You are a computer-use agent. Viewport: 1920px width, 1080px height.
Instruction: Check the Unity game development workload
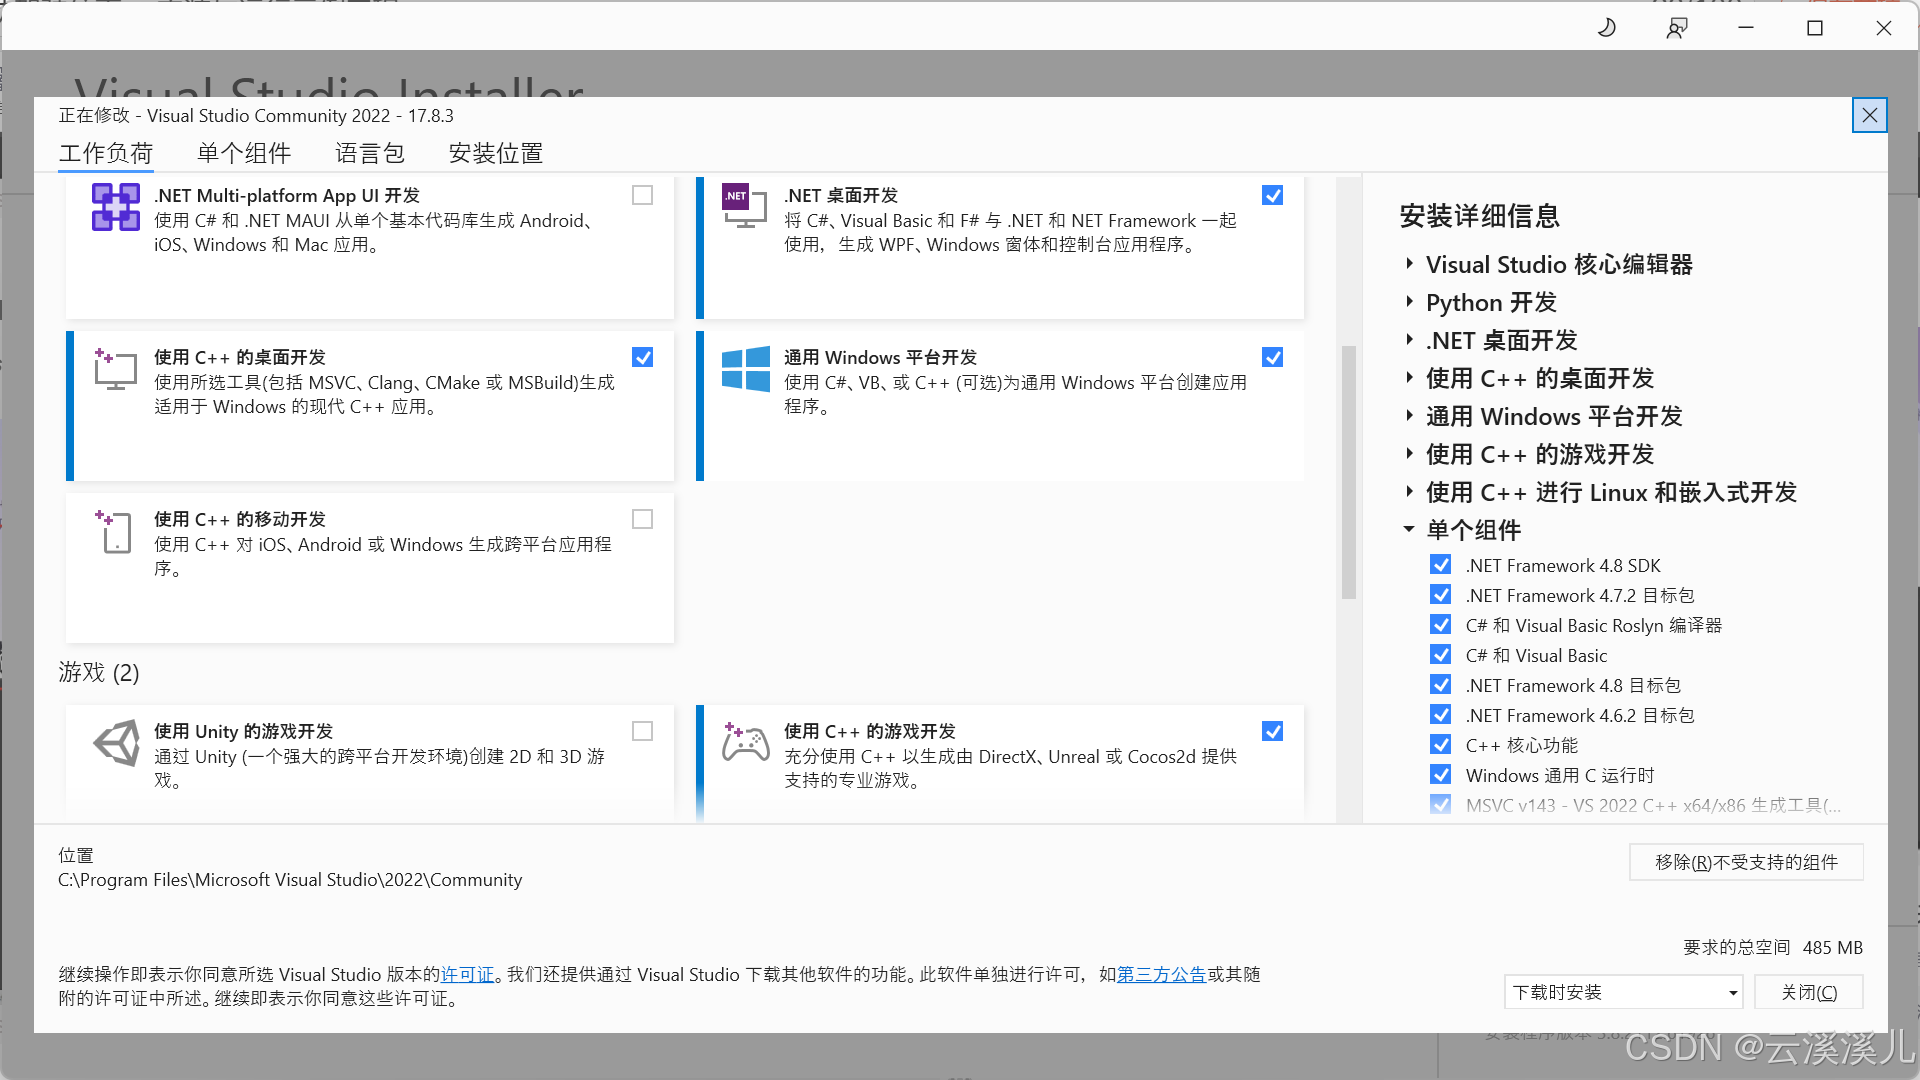point(642,731)
